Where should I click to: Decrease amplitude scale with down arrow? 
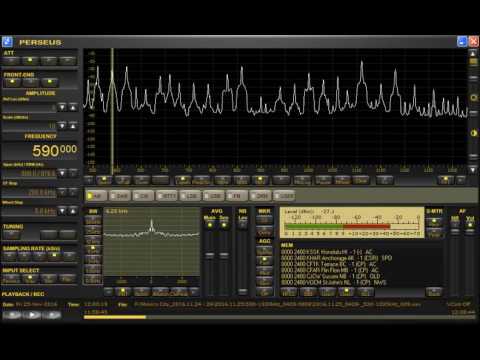(62, 126)
